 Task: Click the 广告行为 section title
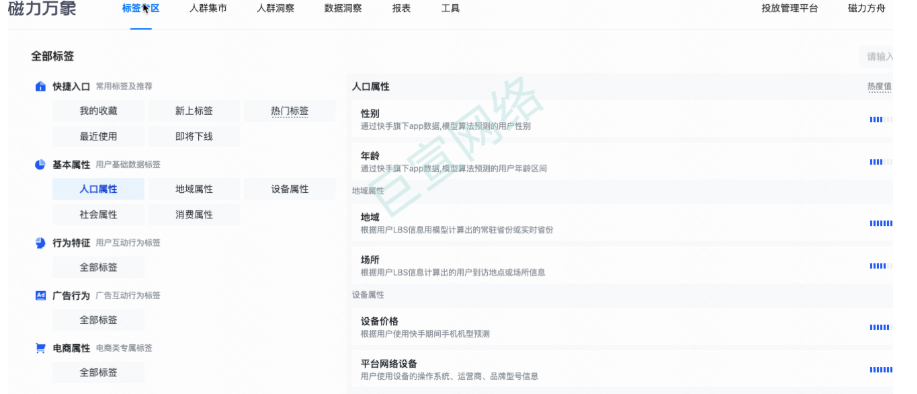[x=71, y=296]
